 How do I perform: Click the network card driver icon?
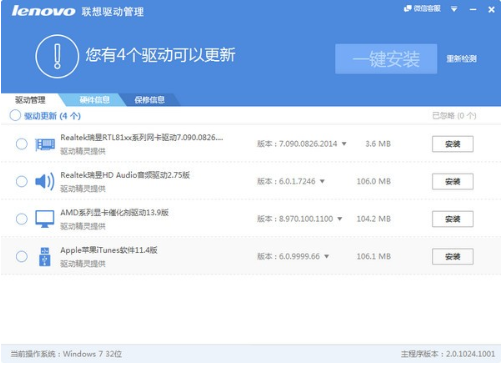45,144
